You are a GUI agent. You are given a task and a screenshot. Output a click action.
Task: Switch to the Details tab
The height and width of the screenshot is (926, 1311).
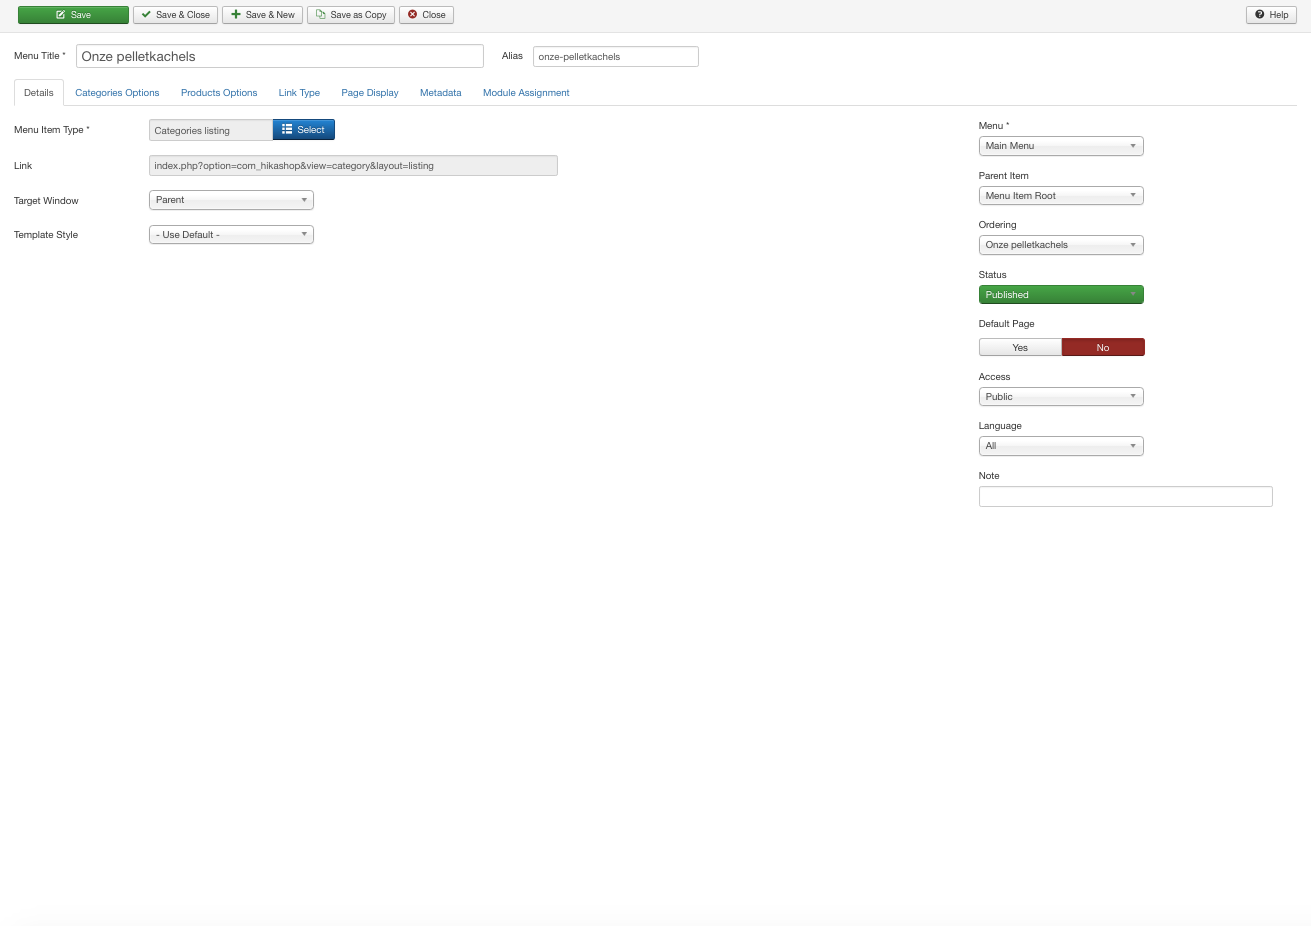(x=39, y=93)
